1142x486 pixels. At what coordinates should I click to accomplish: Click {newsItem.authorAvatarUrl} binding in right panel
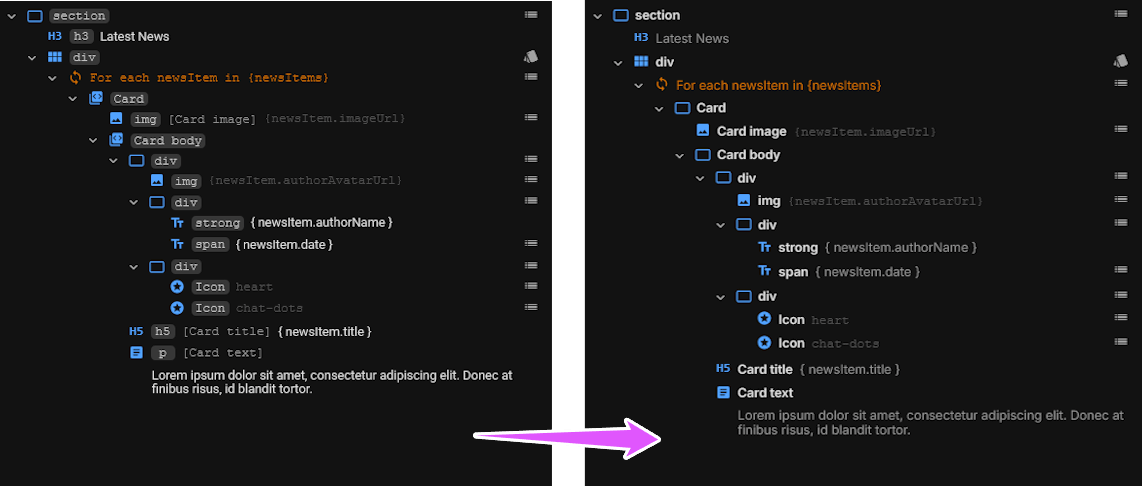pyautogui.click(x=884, y=201)
